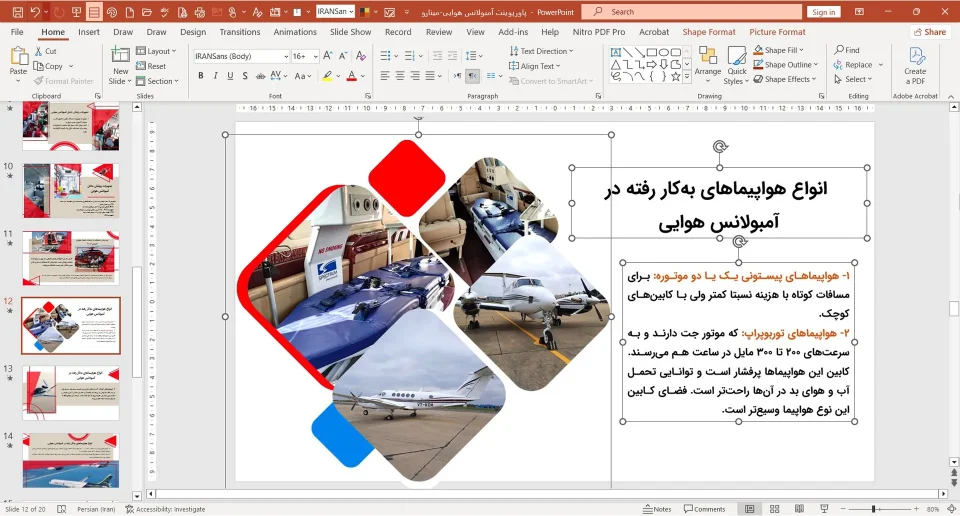
Task: Start Slide Show from status bar
Action: (824, 509)
